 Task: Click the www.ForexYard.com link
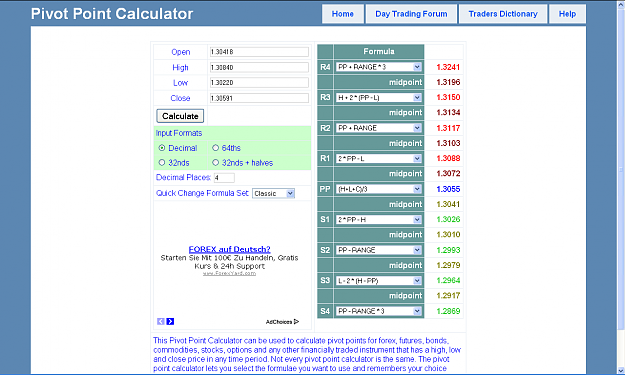point(230,273)
